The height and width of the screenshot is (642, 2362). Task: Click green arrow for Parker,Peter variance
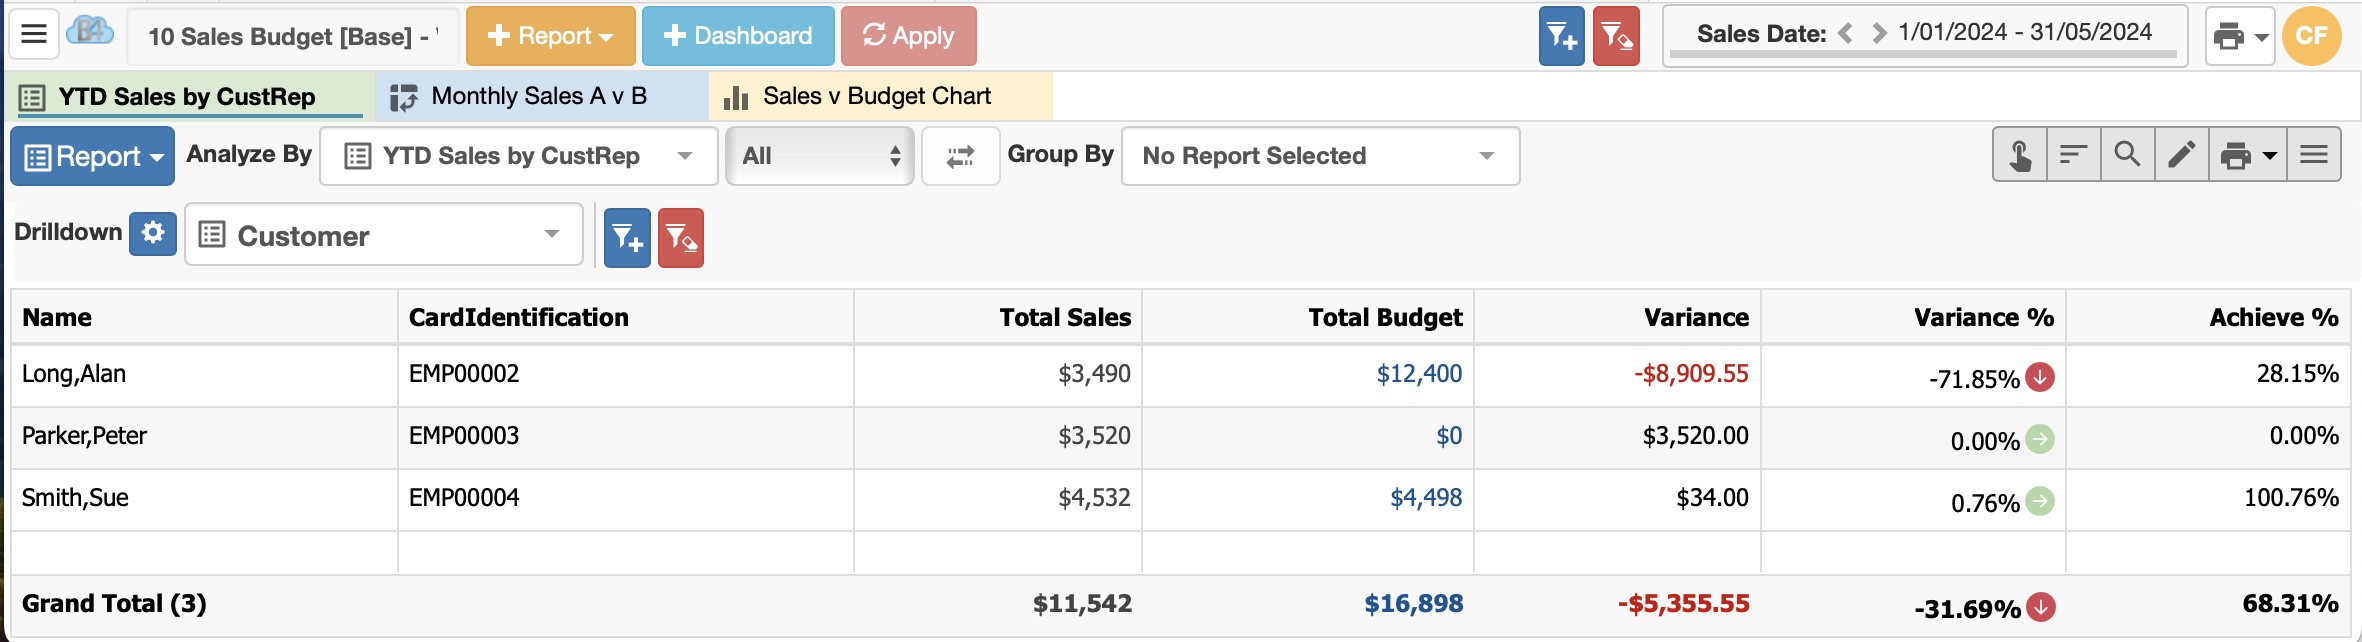click(2040, 439)
